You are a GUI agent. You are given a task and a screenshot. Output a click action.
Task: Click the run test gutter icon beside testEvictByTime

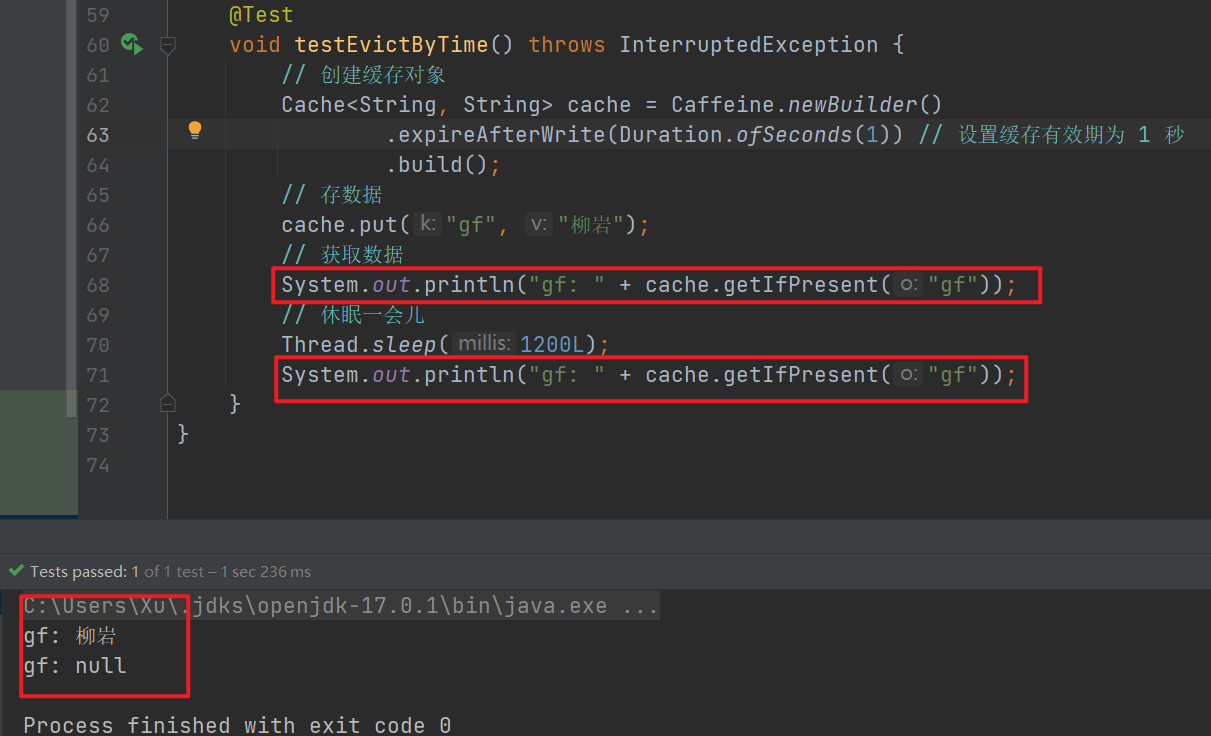click(131, 44)
